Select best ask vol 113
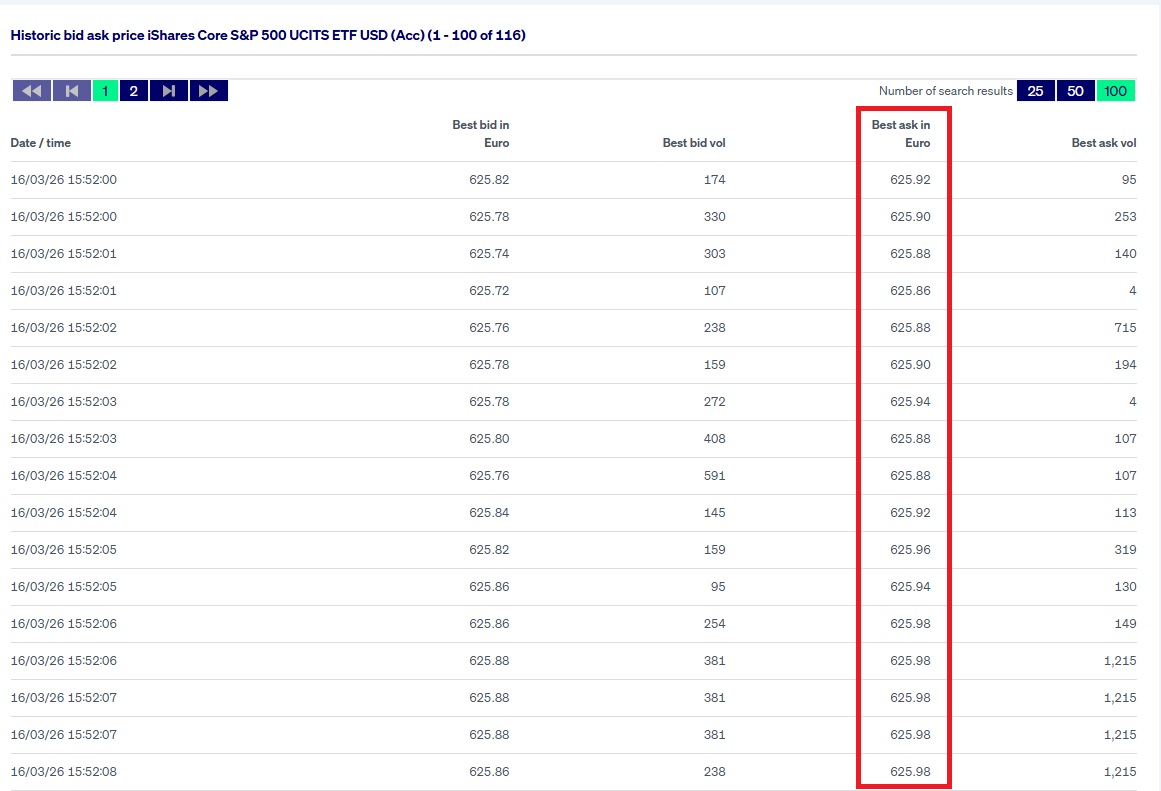 pos(1125,513)
